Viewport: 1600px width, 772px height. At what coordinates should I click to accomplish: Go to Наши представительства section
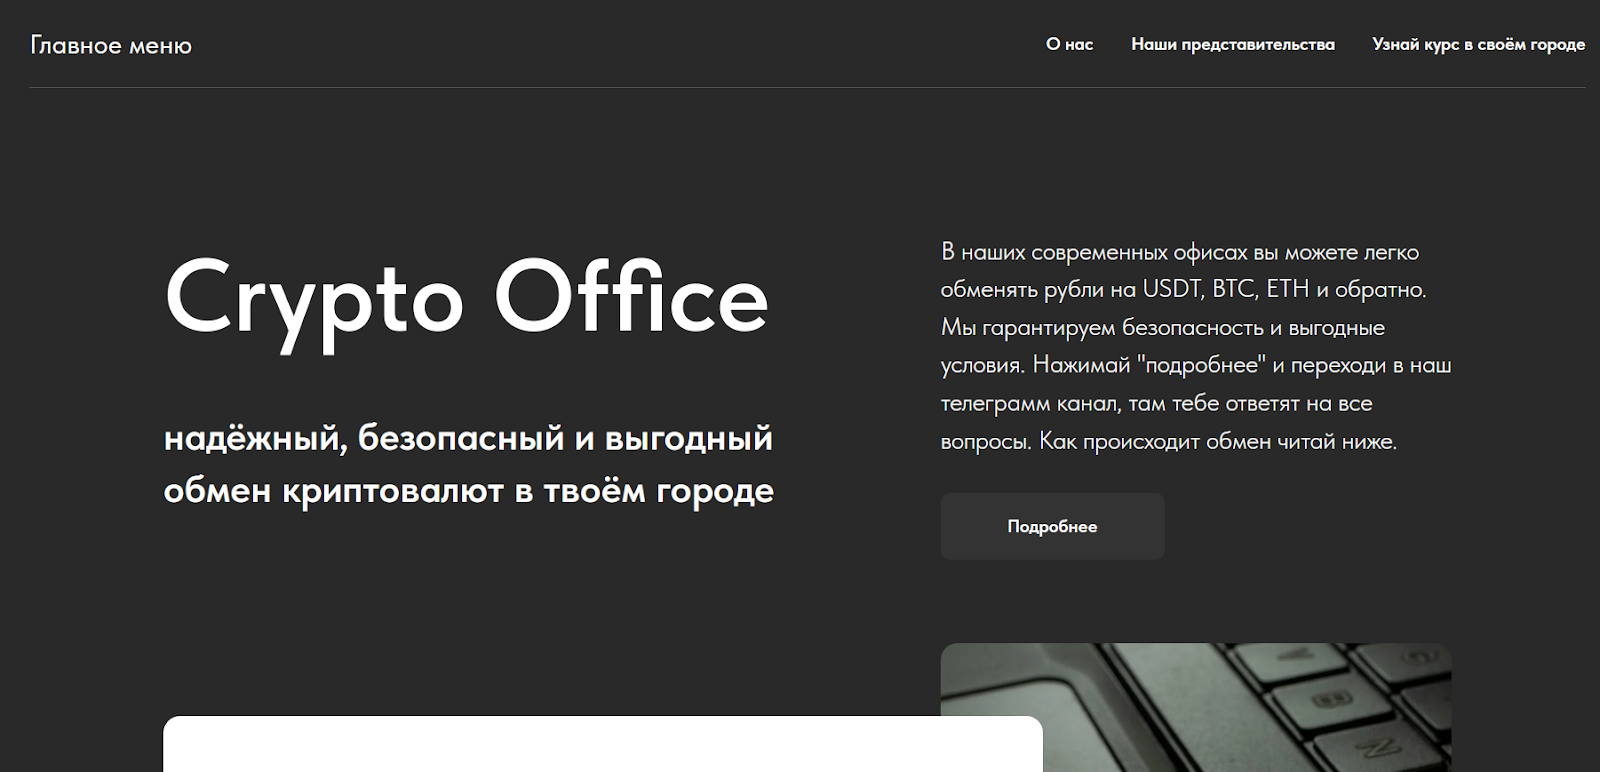click(1232, 44)
